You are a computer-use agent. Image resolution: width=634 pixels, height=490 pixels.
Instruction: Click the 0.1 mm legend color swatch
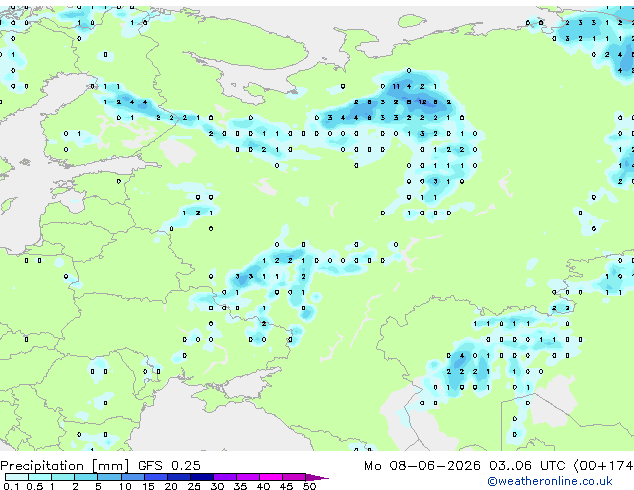click(x=16, y=477)
